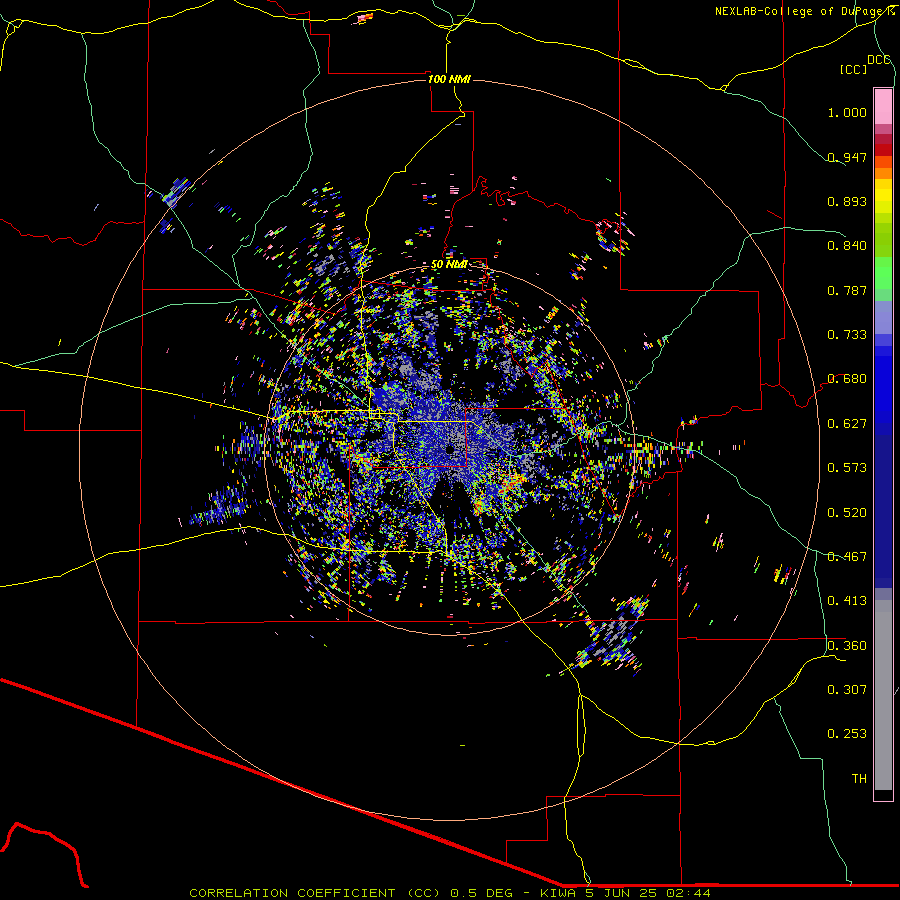Click the TH threshold label
Screen dimensions: 900x900
click(x=859, y=779)
